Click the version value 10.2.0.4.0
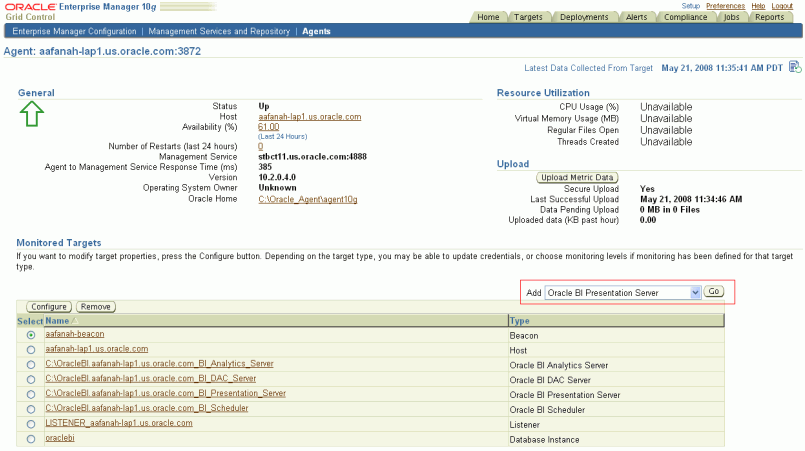Viewport: 805px width, 451px height. tap(277, 177)
